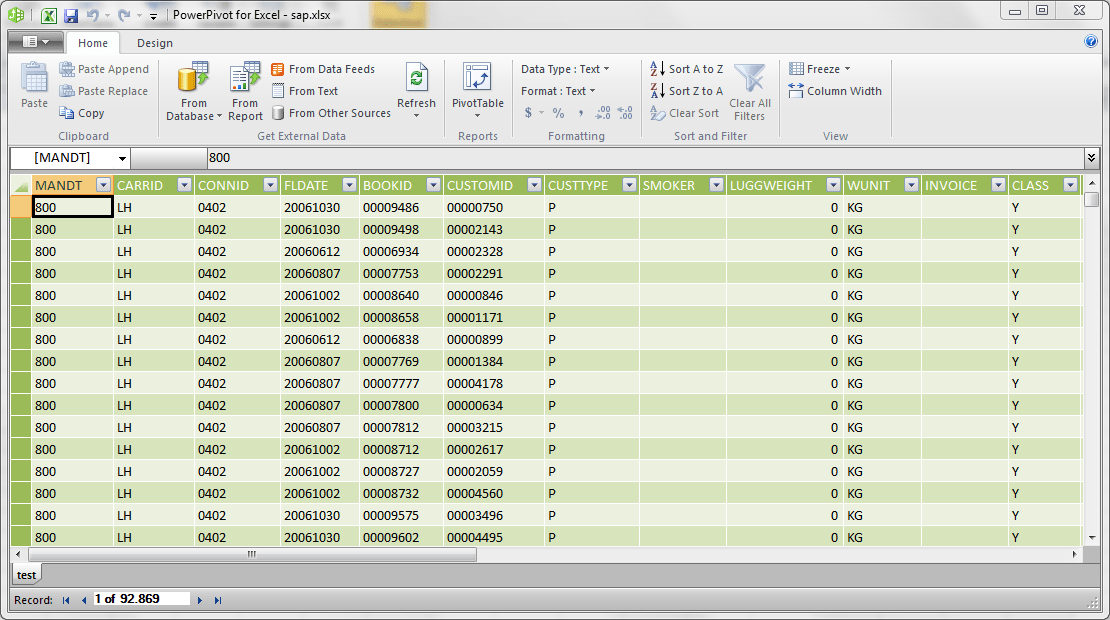Open the Design ribbon tab
The width and height of the screenshot is (1110, 620).
[x=154, y=43]
